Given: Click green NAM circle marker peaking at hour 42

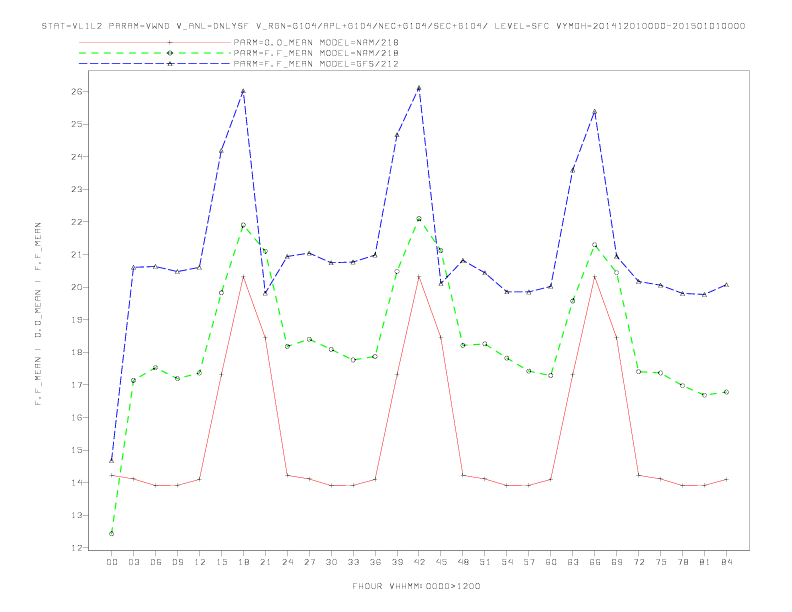Looking at the screenshot, I should [x=419, y=219].
